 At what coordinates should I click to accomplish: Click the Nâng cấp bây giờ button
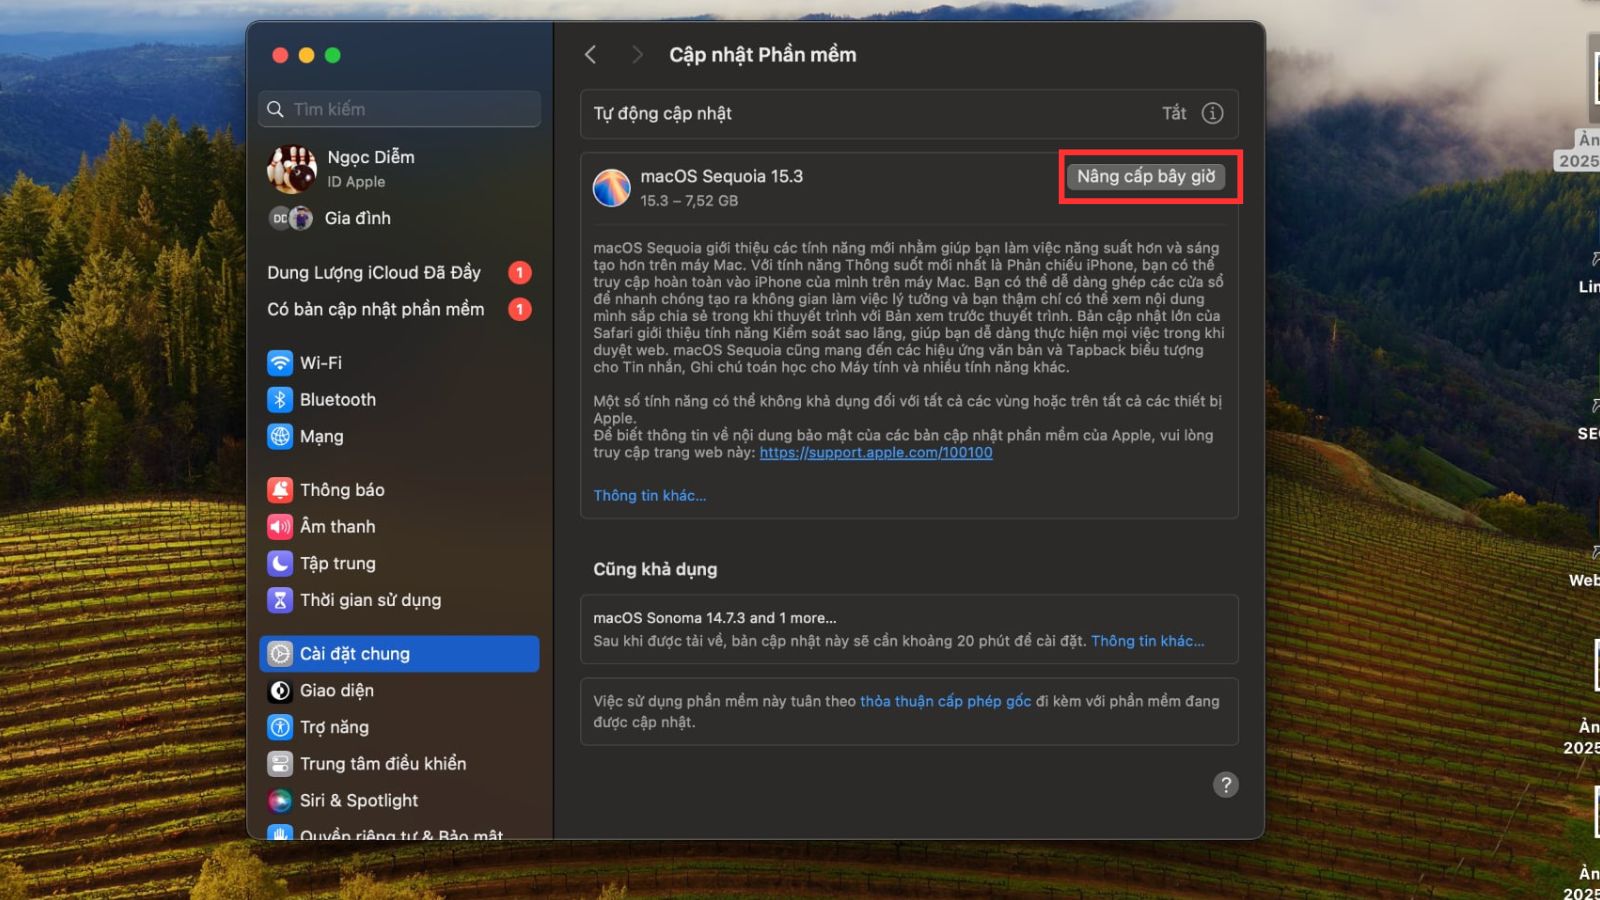(1146, 176)
